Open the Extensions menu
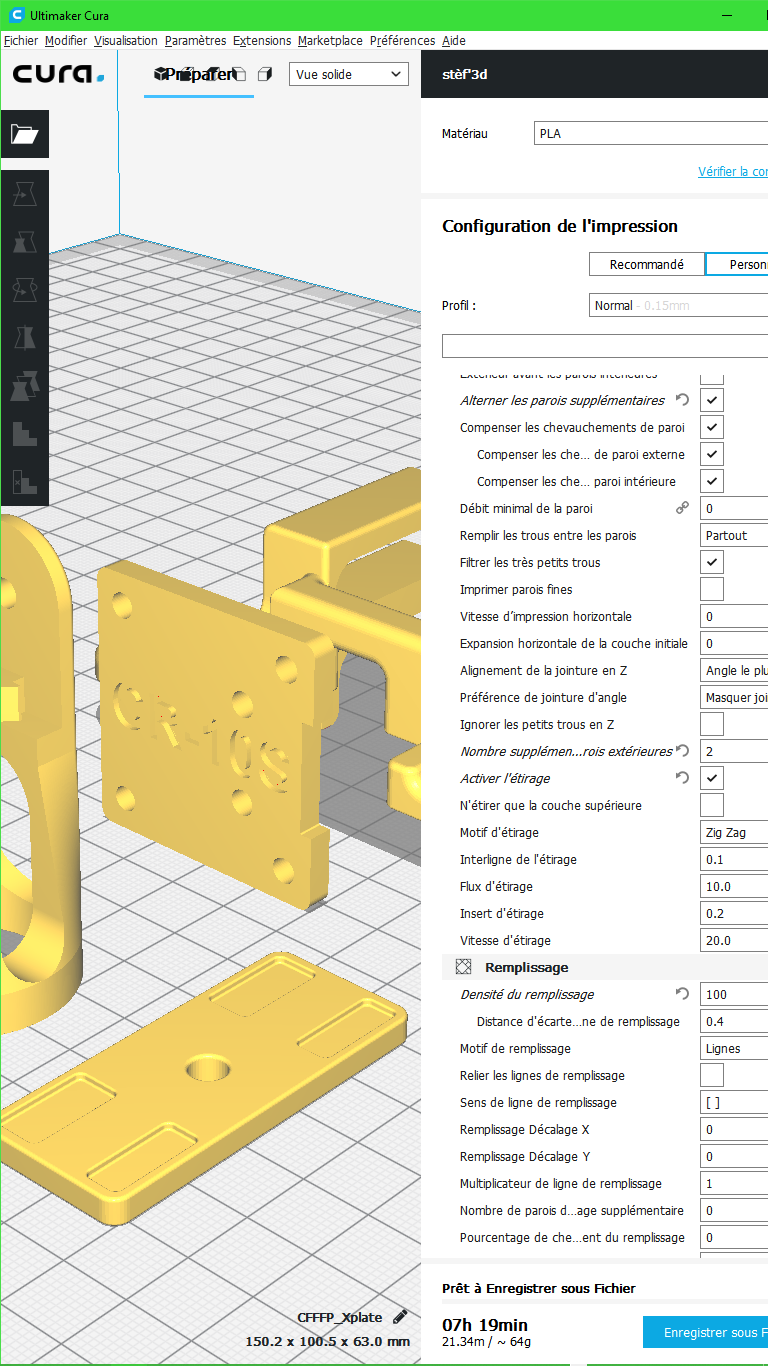768x1366 pixels. [x=262, y=41]
